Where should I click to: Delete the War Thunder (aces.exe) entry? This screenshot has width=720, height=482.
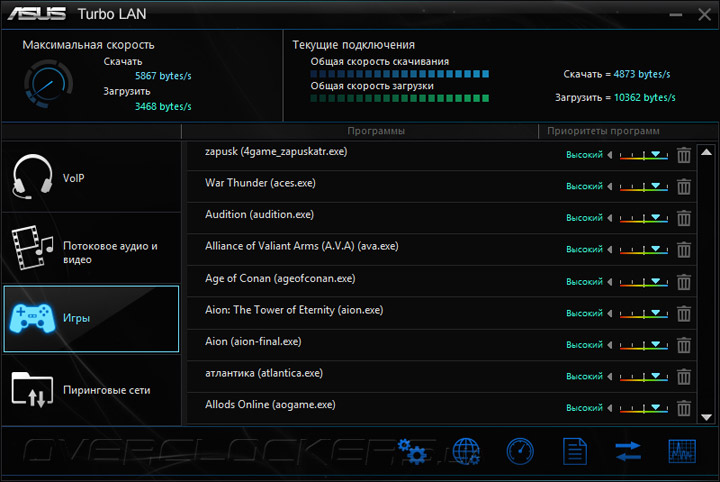tap(684, 186)
